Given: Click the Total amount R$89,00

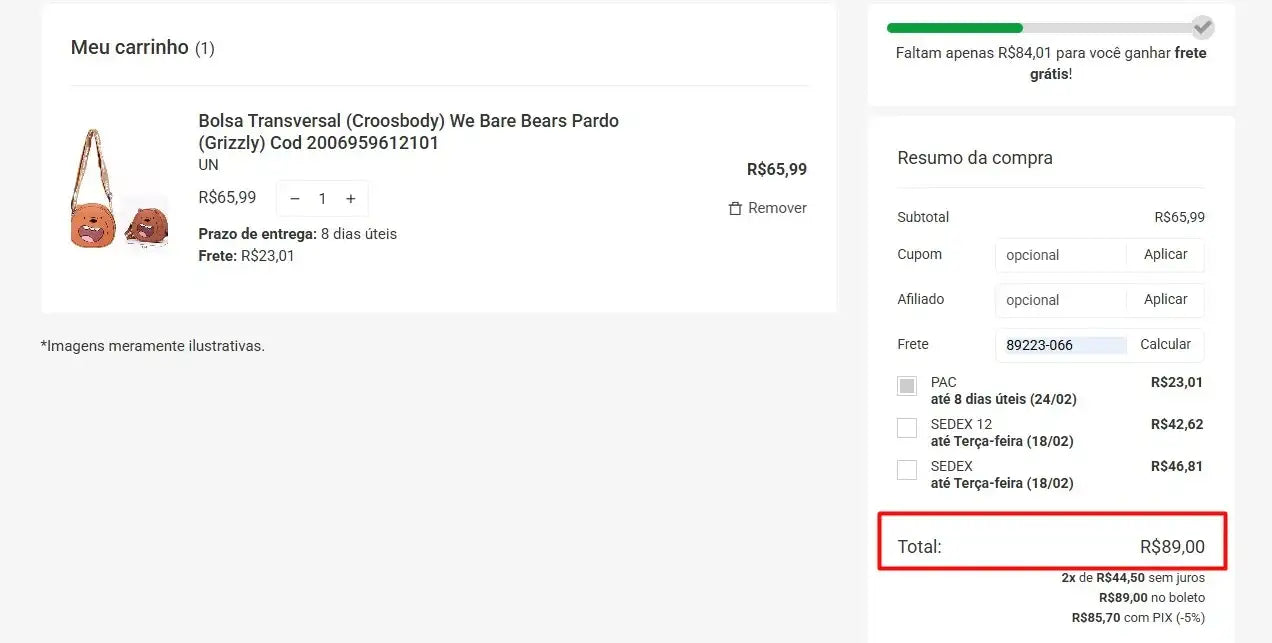Looking at the screenshot, I should pyautogui.click(x=1172, y=547).
